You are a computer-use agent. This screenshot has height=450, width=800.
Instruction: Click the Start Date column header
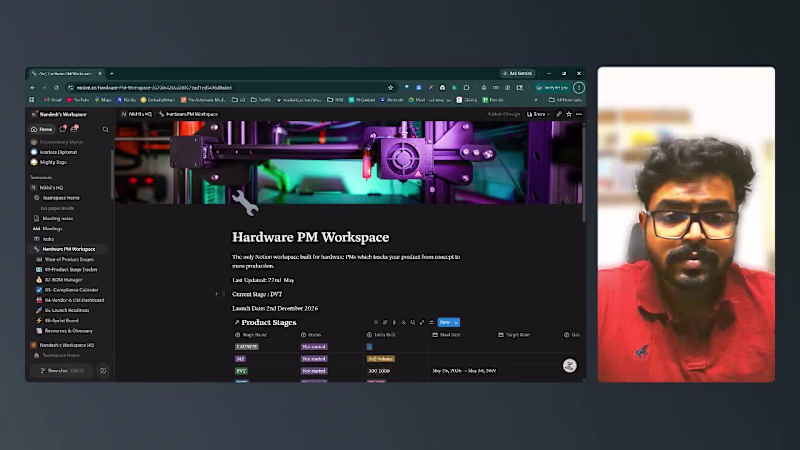pos(446,335)
